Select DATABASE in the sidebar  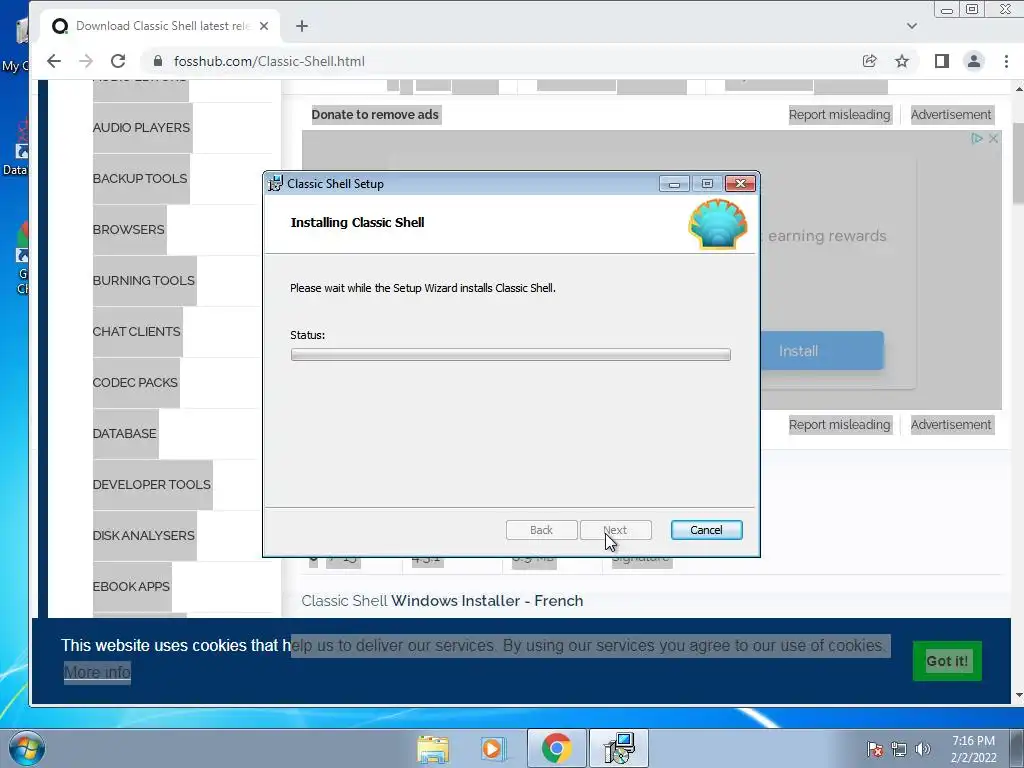(x=125, y=433)
